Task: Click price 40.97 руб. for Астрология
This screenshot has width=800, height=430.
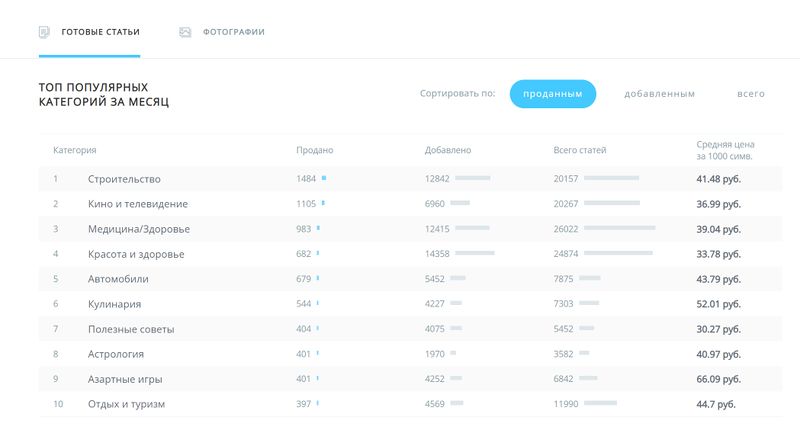Action: coord(718,354)
